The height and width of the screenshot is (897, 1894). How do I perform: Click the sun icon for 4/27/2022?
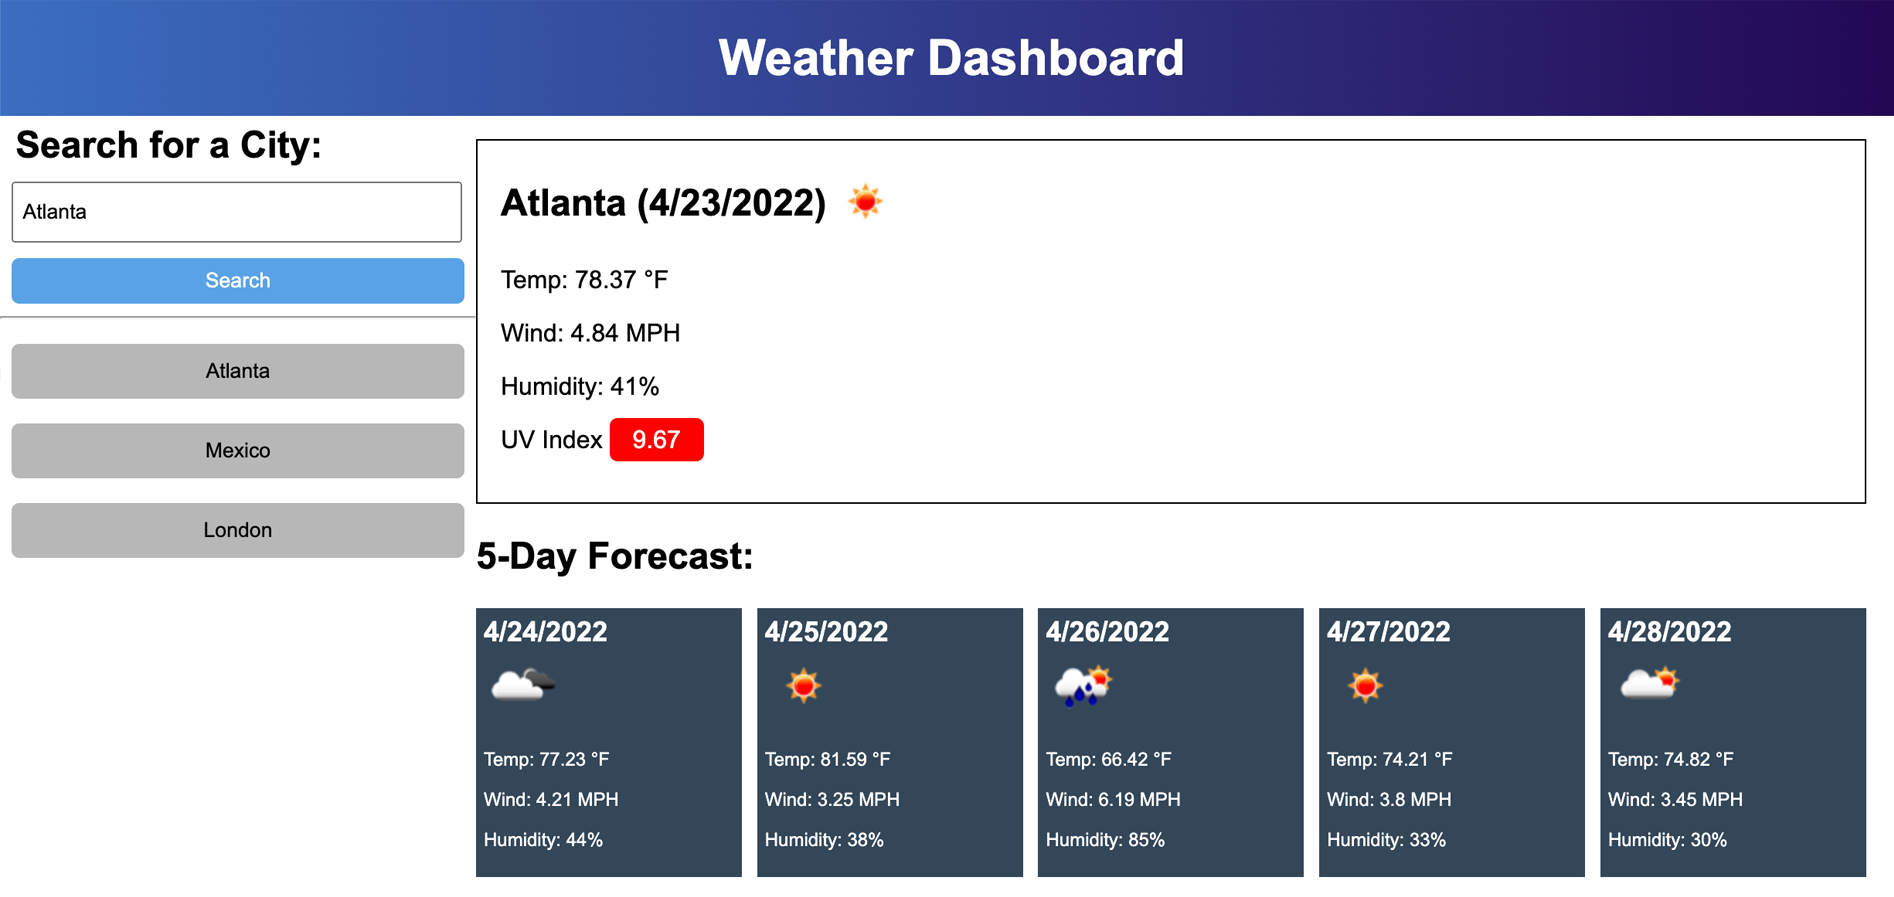pos(1364,686)
